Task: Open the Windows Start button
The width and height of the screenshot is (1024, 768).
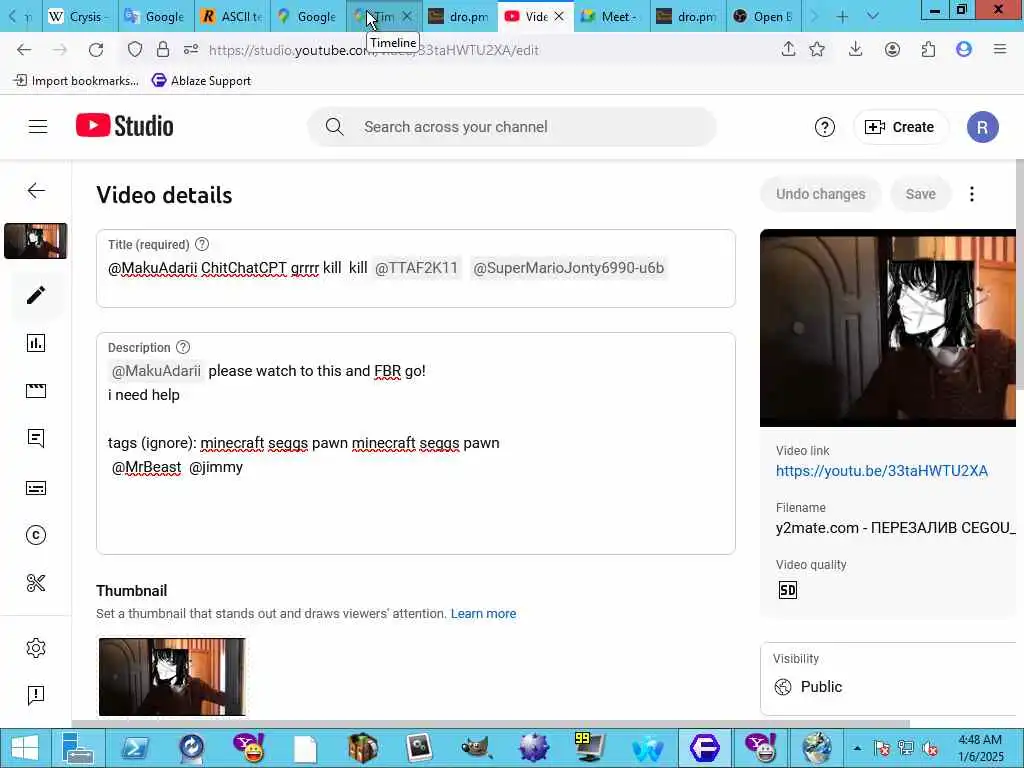Action: [25, 748]
